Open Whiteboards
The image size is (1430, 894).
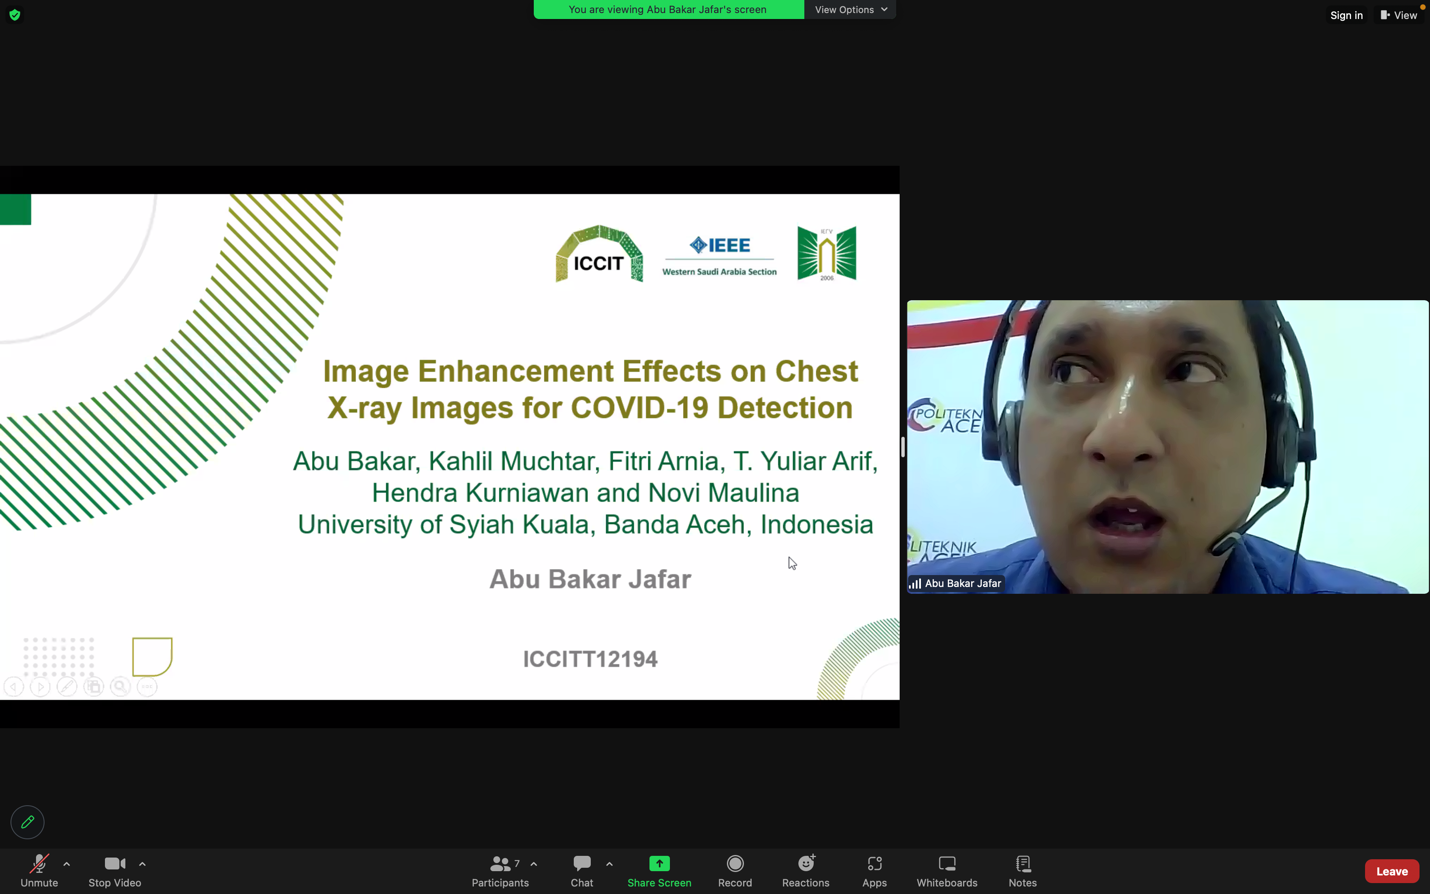click(x=946, y=870)
